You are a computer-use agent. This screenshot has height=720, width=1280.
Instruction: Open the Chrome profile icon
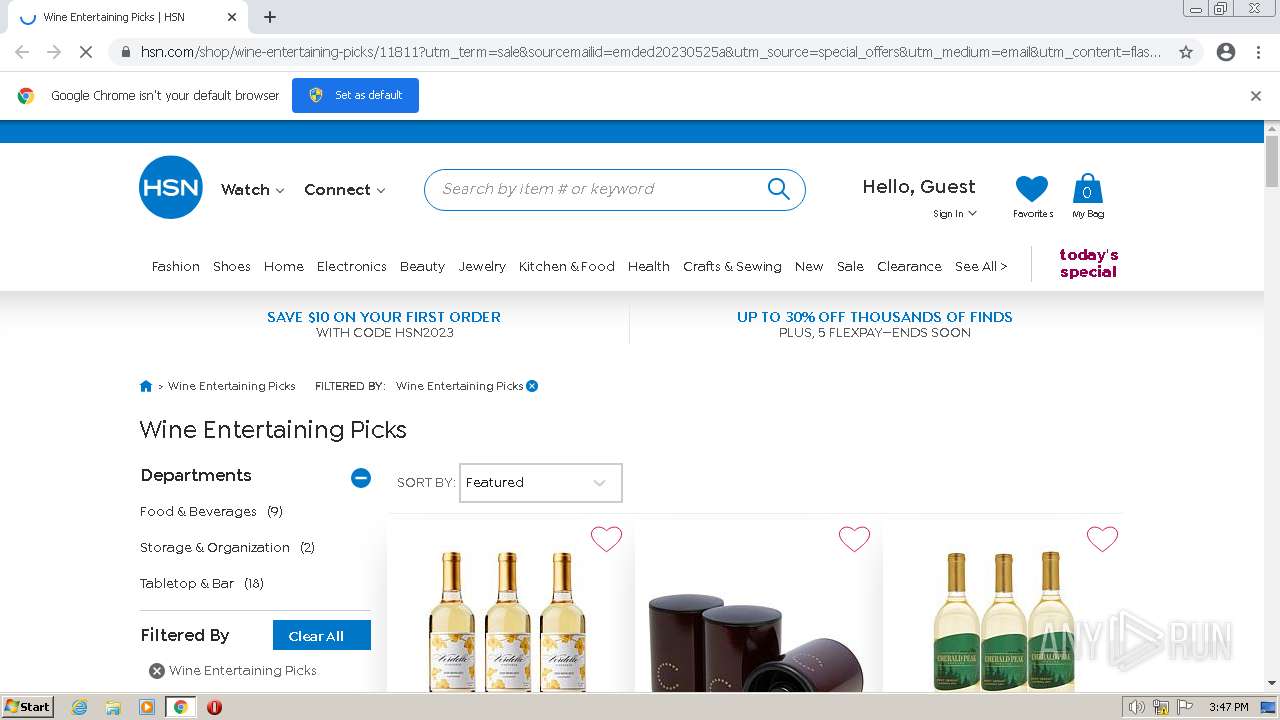1226,52
